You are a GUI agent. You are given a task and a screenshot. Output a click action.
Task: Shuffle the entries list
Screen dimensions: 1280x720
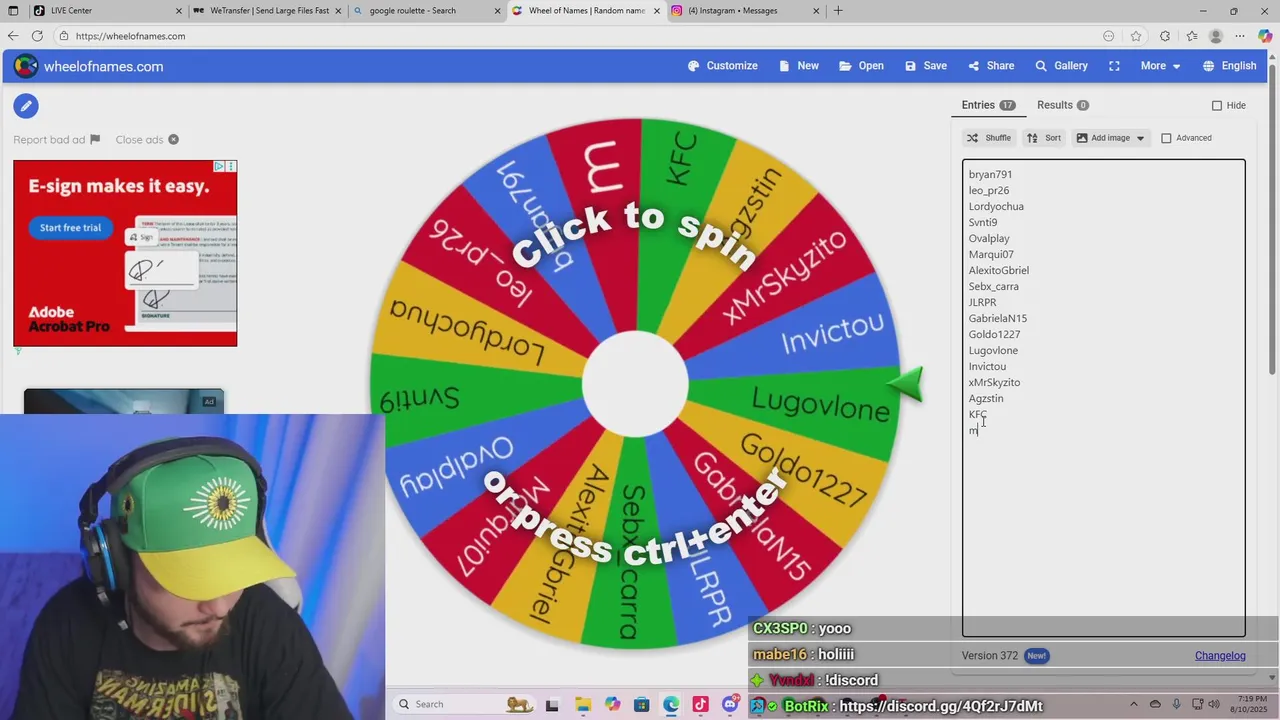(x=988, y=138)
